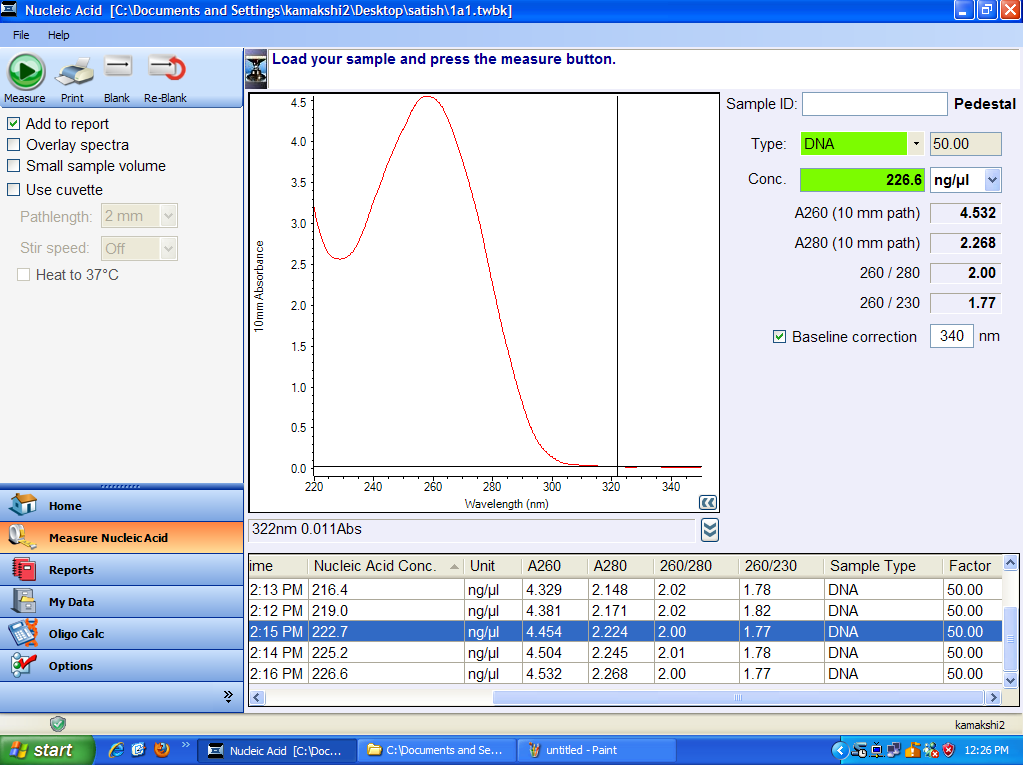The height and width of the screenshot is (771, 1023).
Task: Open the ng/µl concentration unit dropdown
Action: tap(992, 180)
